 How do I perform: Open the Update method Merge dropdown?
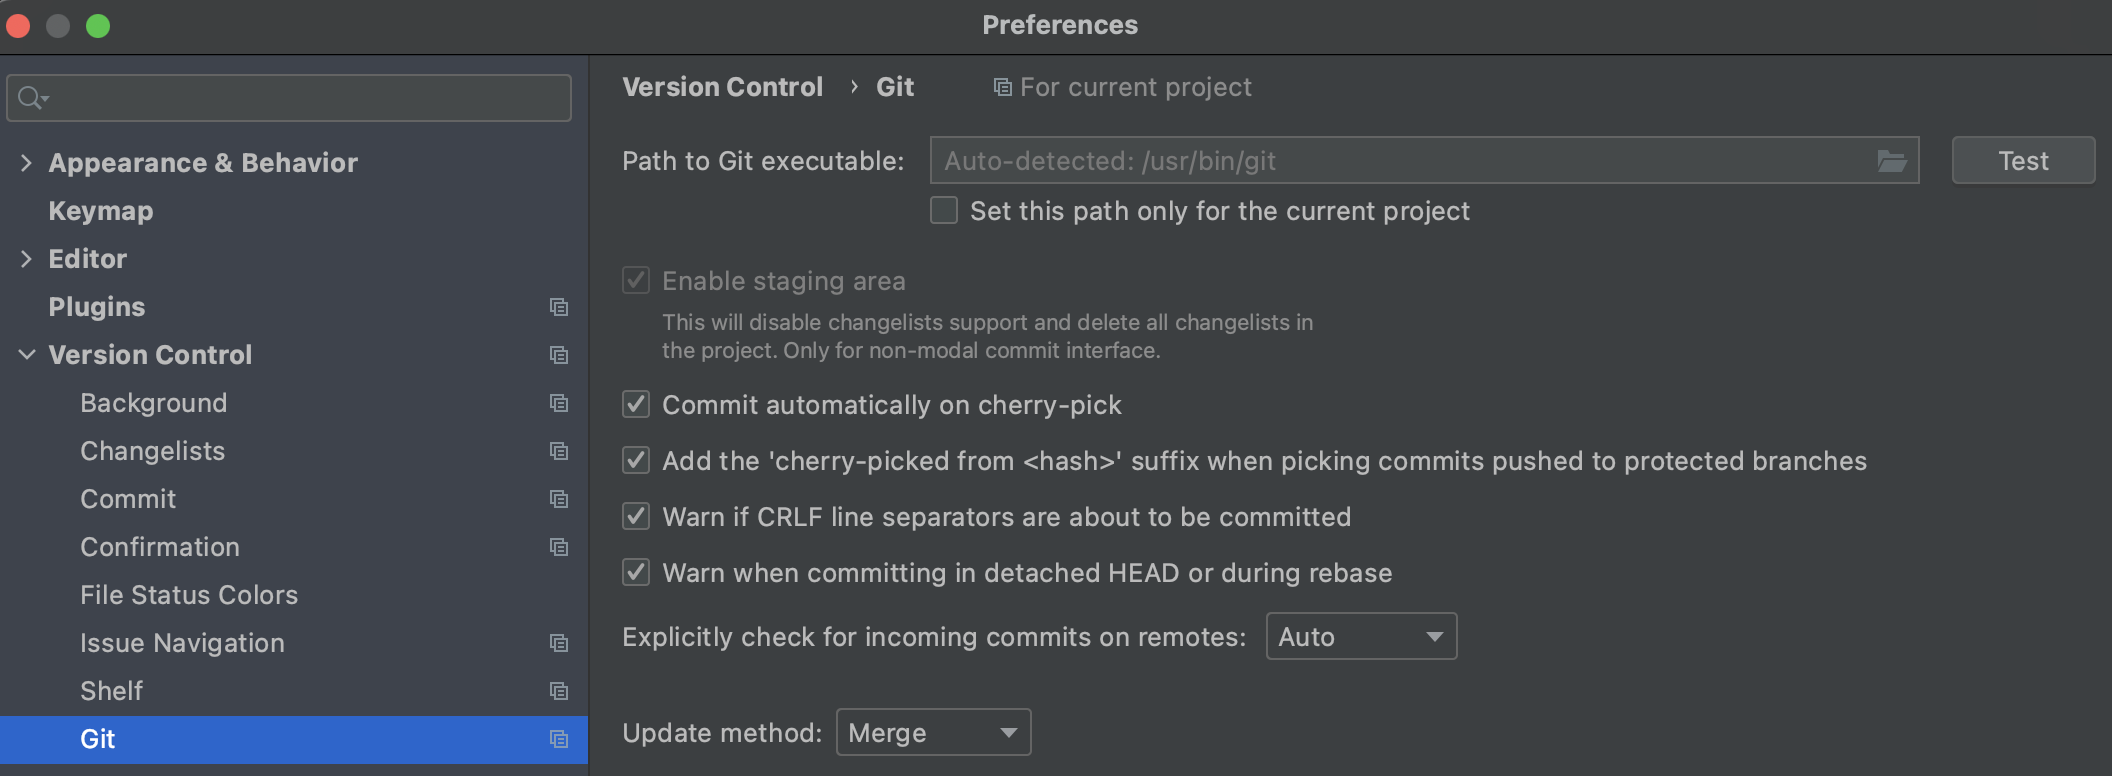pyautogui.click(x=933, y=733)
